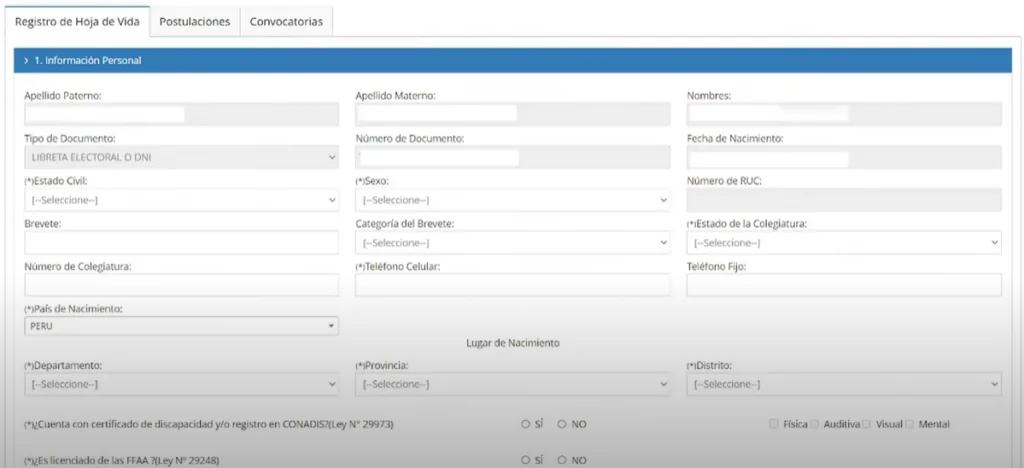1024x468 pixels.
Task: Check the Física disability checkbox
Action: (774, 425)
